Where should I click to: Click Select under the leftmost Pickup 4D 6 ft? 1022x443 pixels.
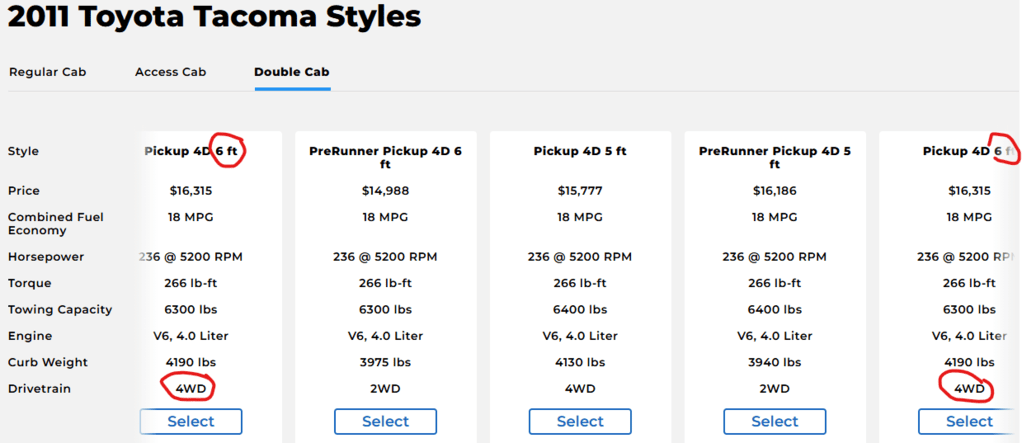[191, 422]
